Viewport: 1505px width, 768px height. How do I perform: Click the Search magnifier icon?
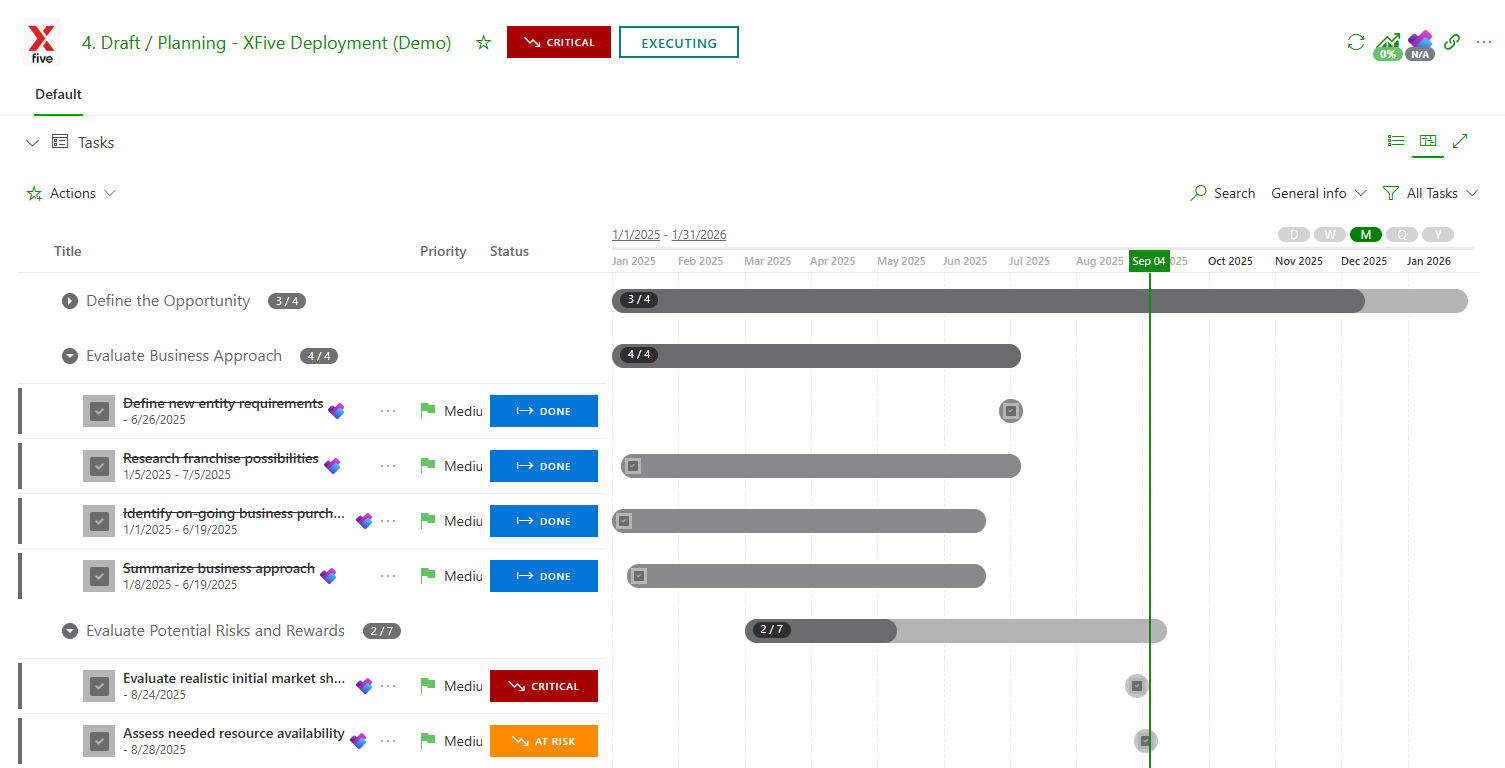tap(1199, 193)
